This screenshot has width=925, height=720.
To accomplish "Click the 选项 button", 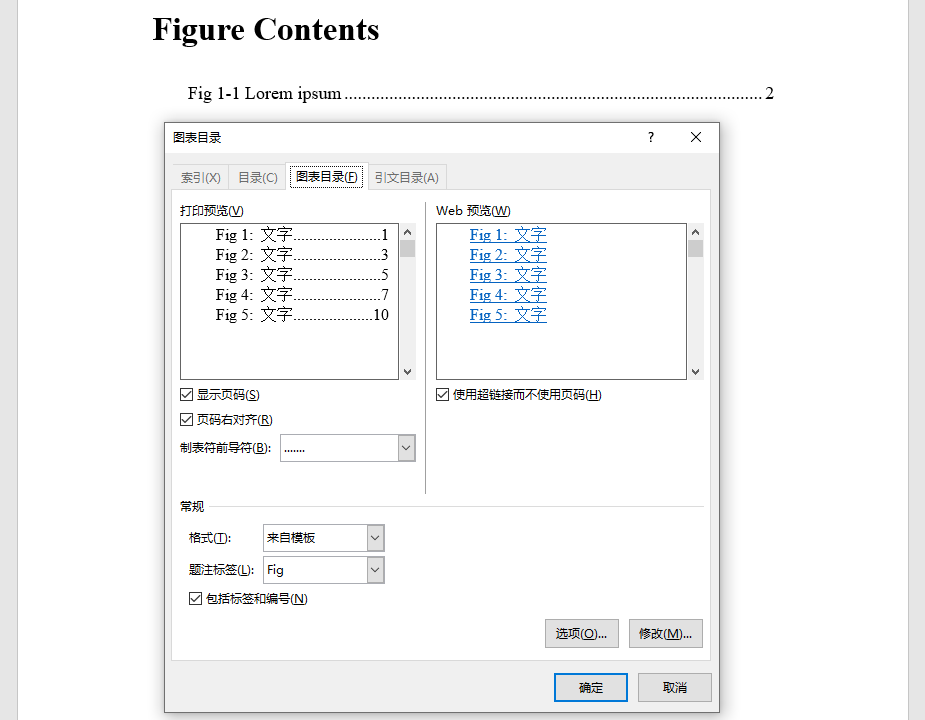I will tap(581, 633).
